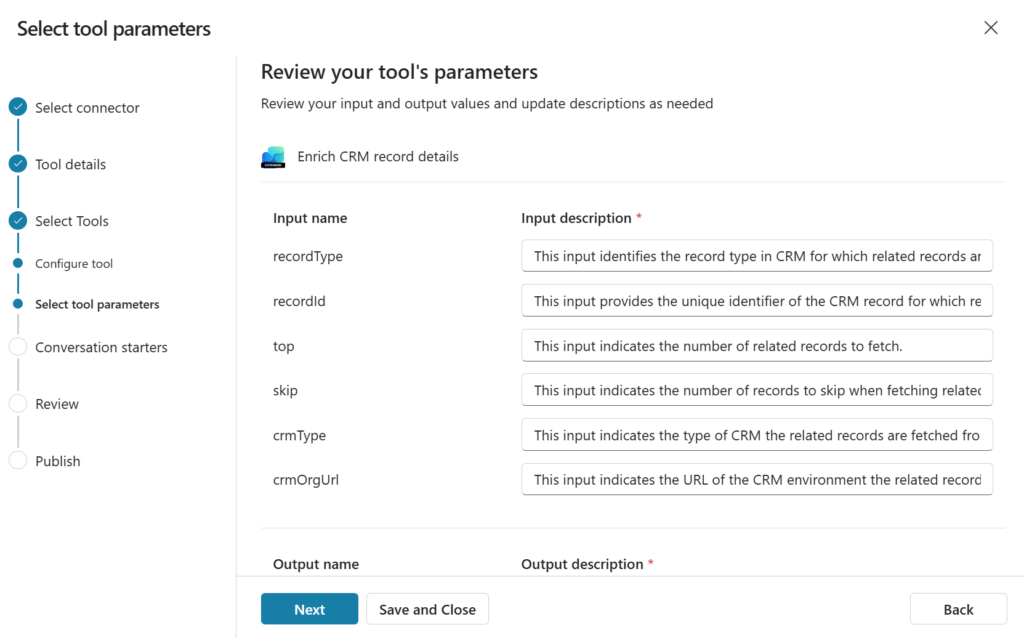Focus the skip input description field

coord(756,390)
